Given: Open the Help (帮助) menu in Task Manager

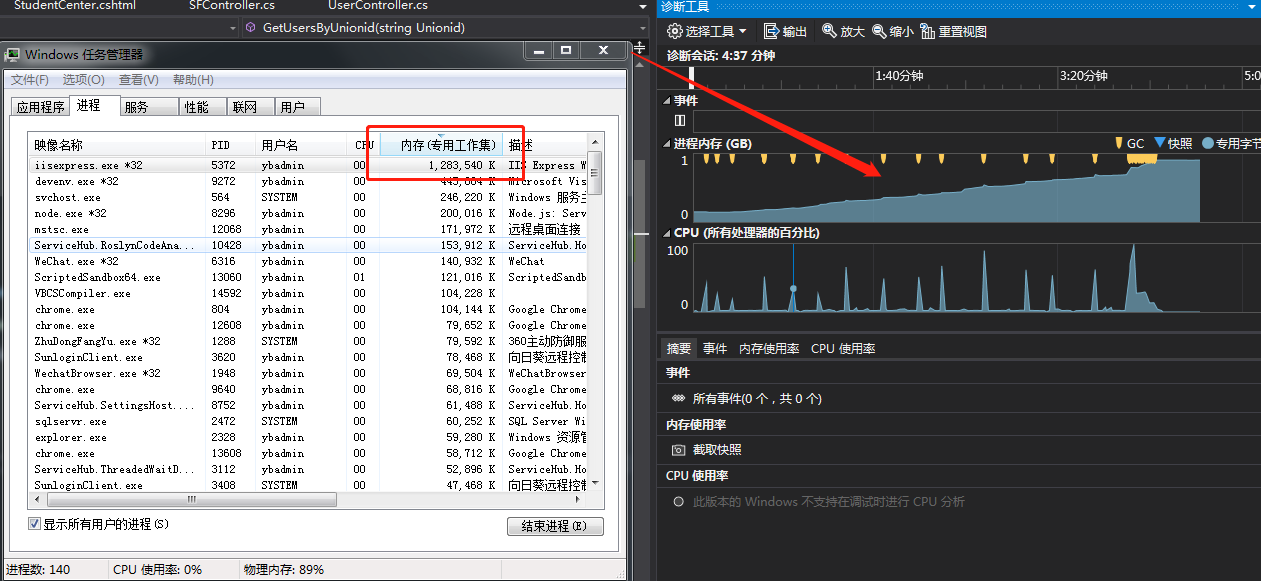Looking at the screenshot, I should pos(193,80).
